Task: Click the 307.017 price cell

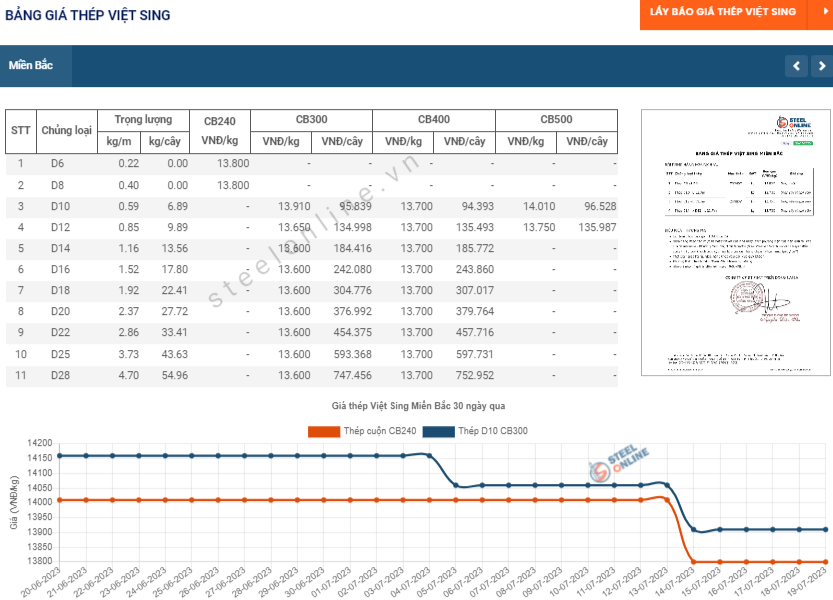Action: pyautogui.click(x=475, y=291)
